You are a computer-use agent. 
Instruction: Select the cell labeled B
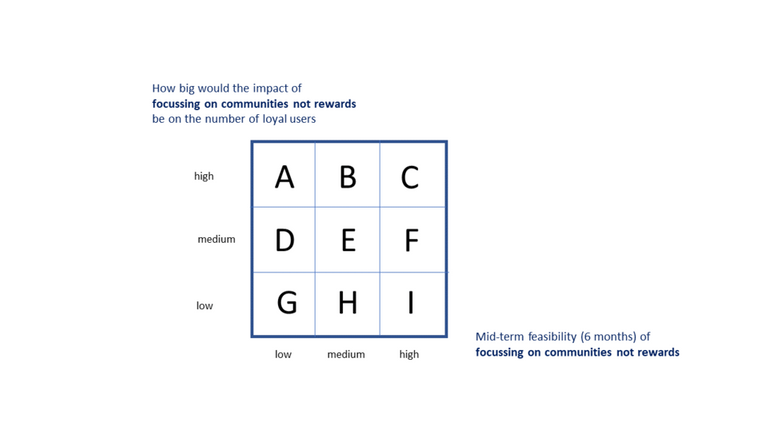[347, 176]
